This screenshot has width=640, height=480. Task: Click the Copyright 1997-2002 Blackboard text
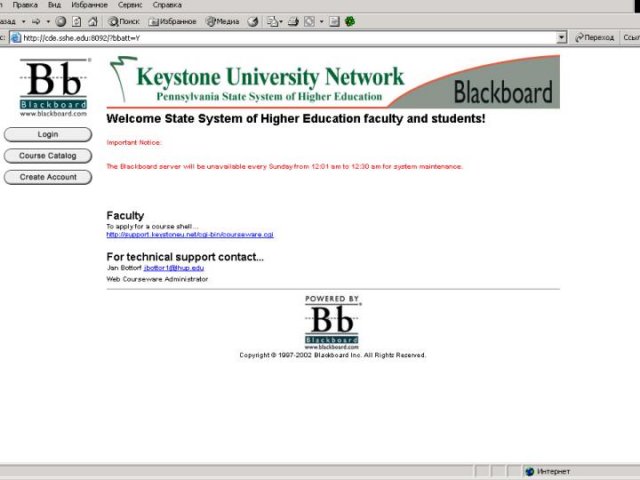(332, 355)
